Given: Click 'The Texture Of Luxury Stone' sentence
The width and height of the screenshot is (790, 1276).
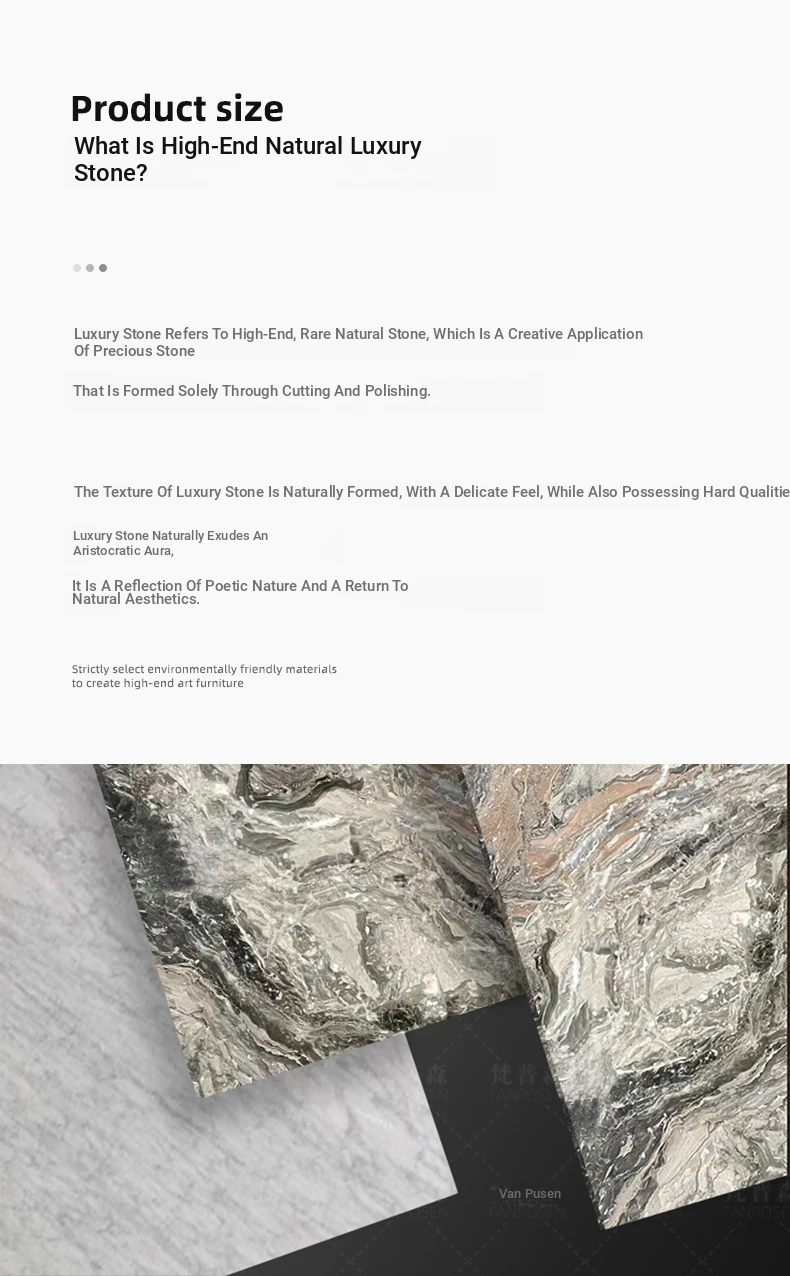Looking at the screenshot, I should tap(431, 492).
